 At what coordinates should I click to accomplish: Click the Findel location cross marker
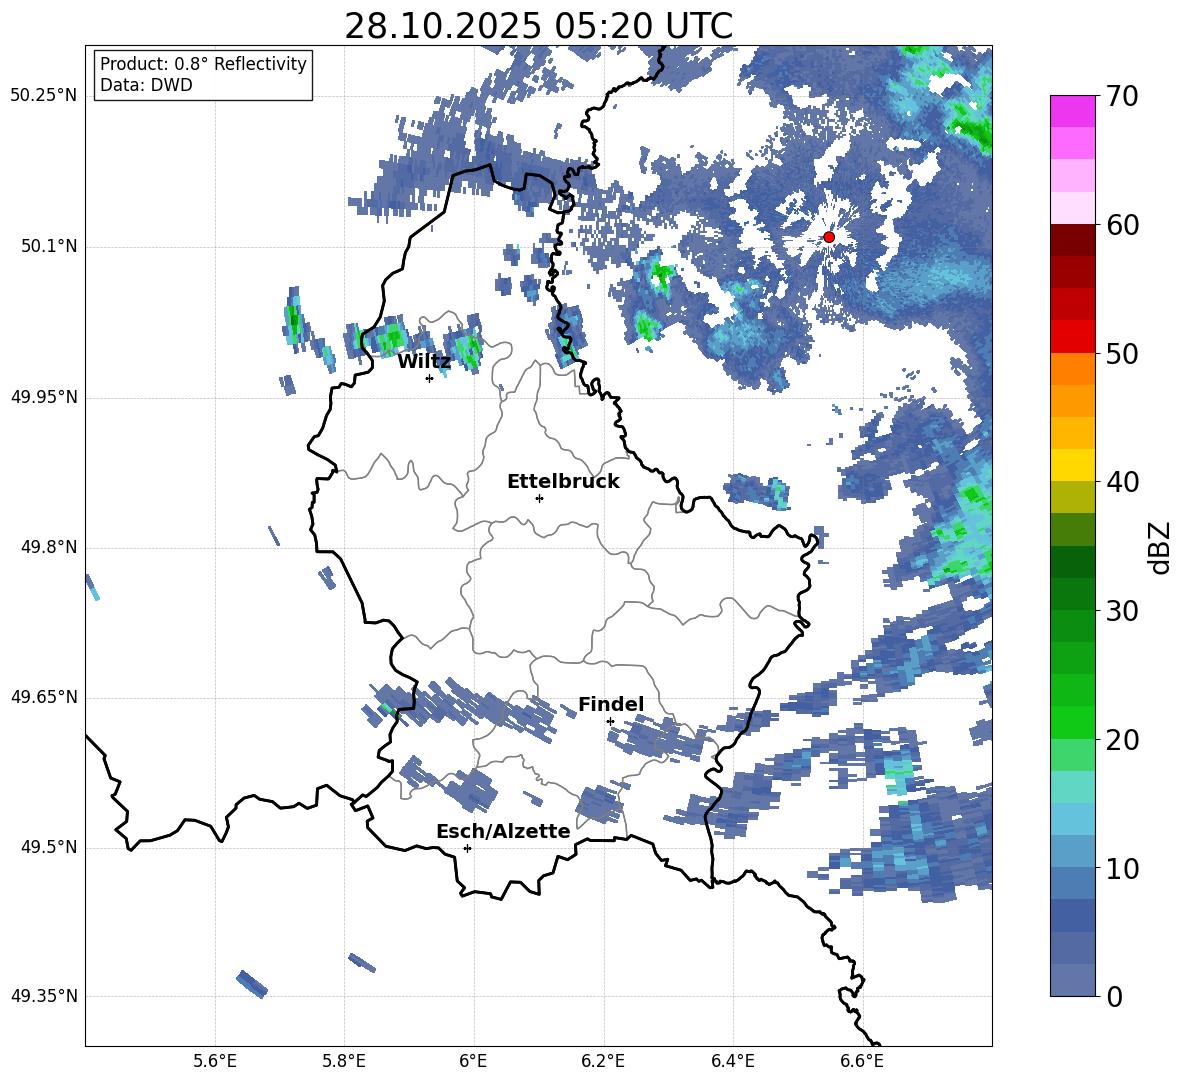[610, 721]
